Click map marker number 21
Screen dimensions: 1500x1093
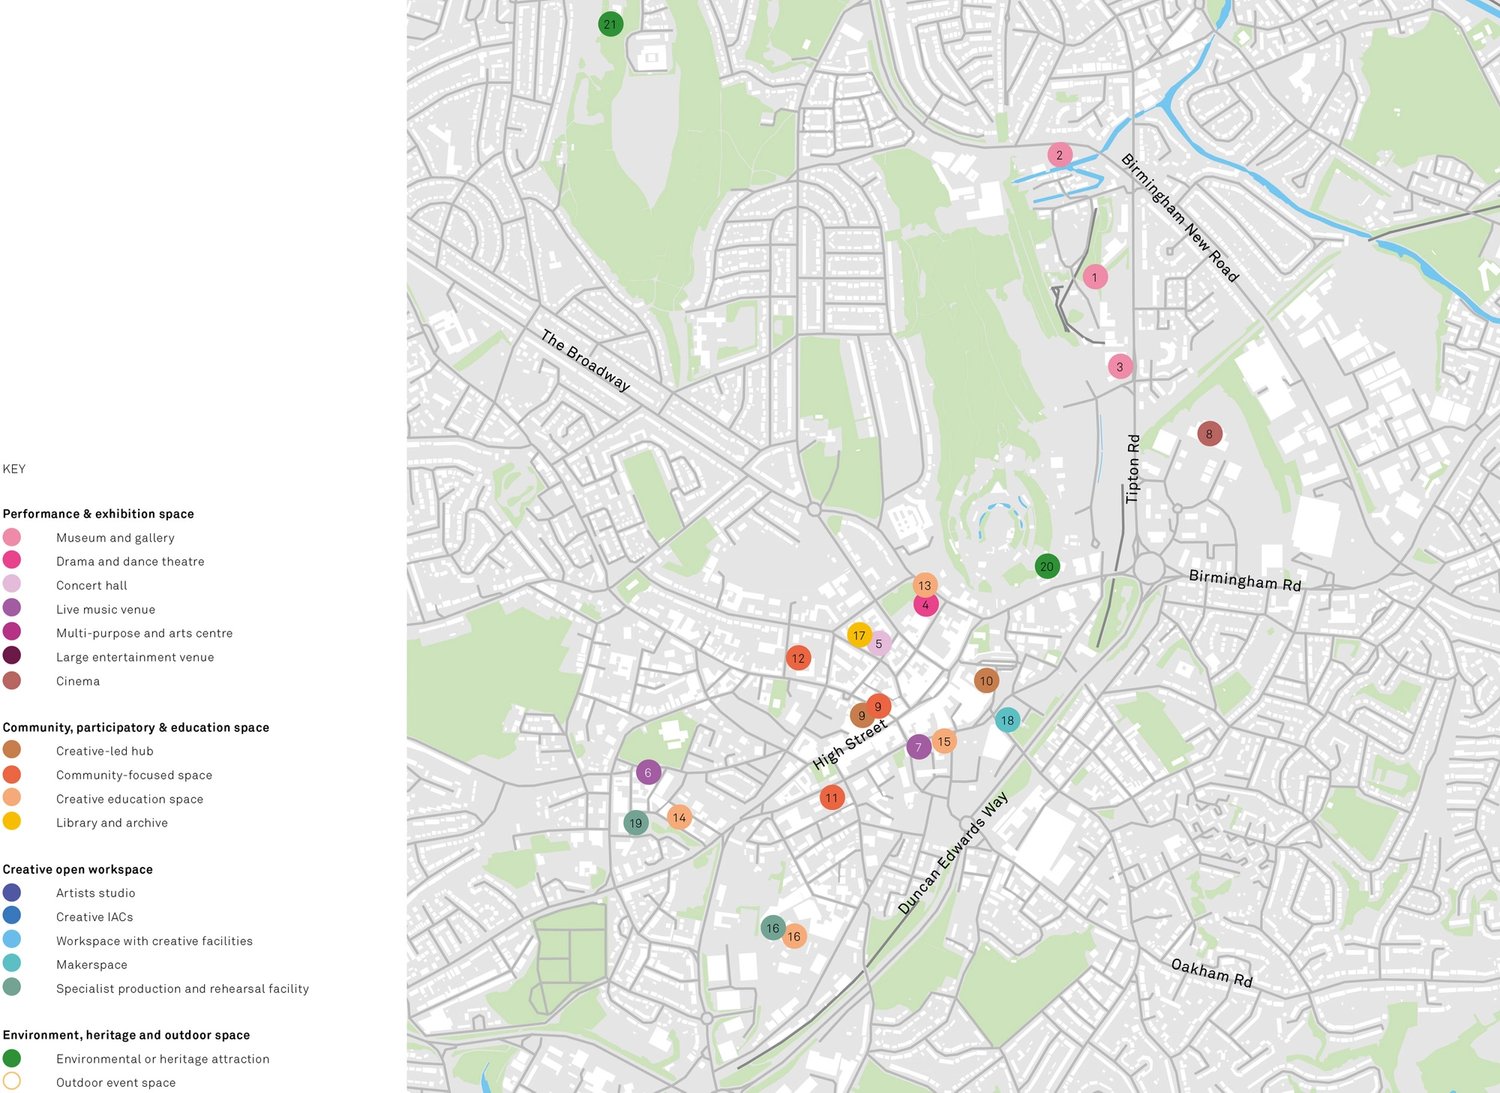pyautogui.click(x=610, y=24)
